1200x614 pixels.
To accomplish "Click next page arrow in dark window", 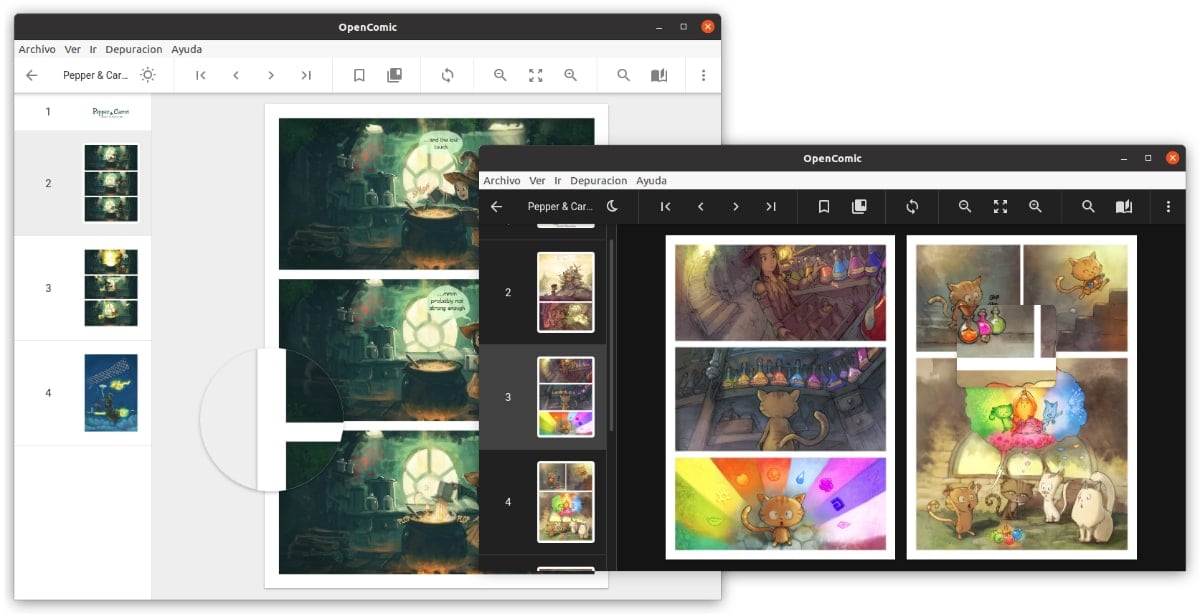I will point(736,206).
